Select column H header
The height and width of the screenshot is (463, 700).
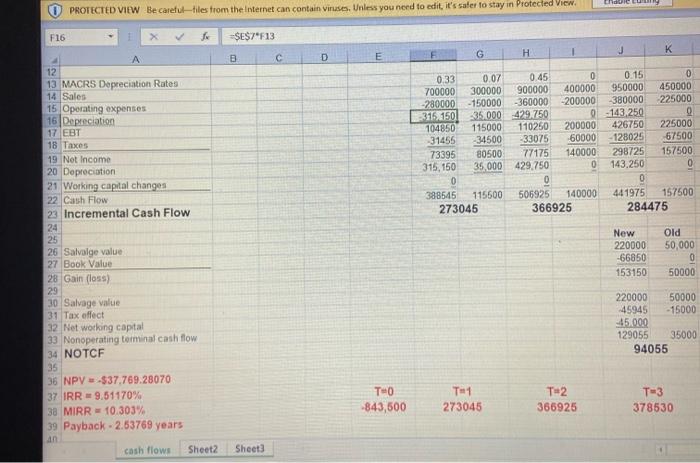[x=526, y=53]
